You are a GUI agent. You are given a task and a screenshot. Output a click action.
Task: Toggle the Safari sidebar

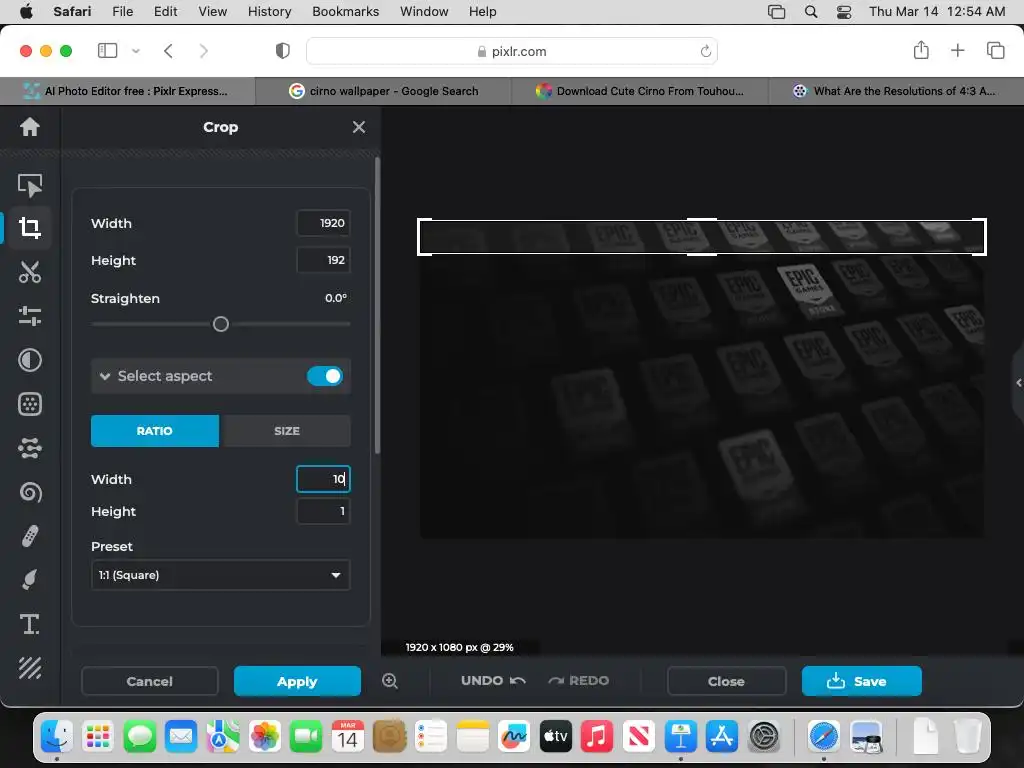(107, 51)
